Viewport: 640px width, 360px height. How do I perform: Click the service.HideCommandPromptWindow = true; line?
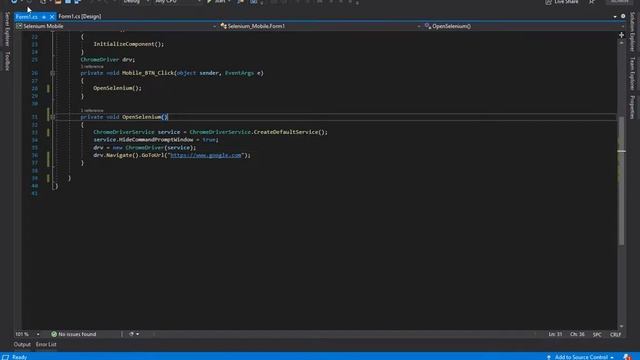pyautogui.click(x=156, y=140)
